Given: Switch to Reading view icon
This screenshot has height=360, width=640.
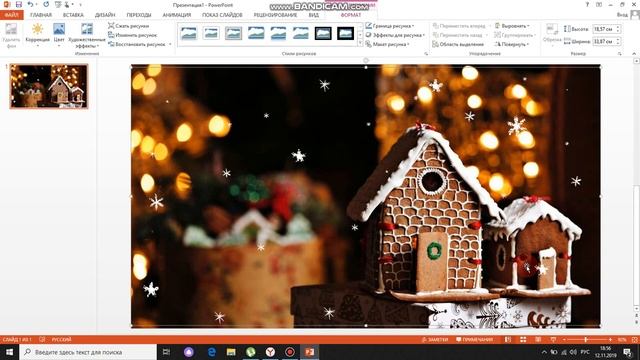Looking at the screenshot, I should click(x=538, y=340).
